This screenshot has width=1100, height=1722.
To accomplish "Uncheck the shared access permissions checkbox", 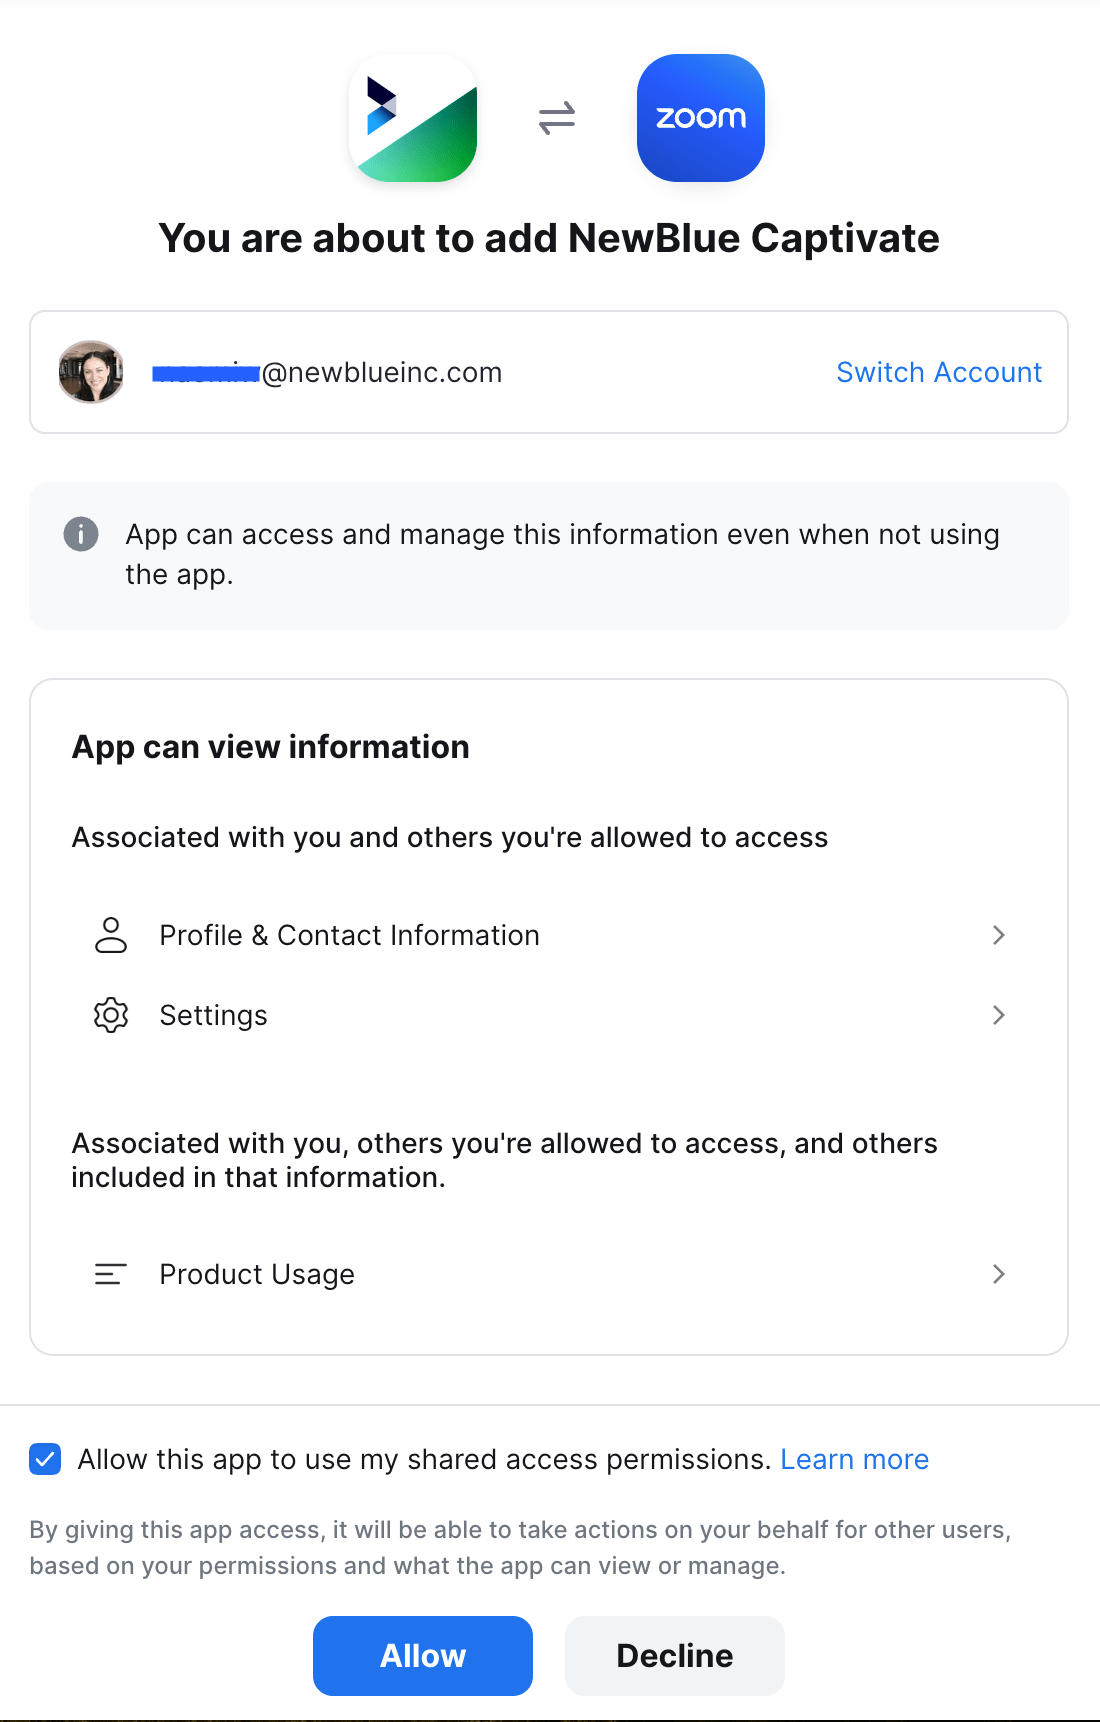I will pyautogui.click(x=45, y=1459).
